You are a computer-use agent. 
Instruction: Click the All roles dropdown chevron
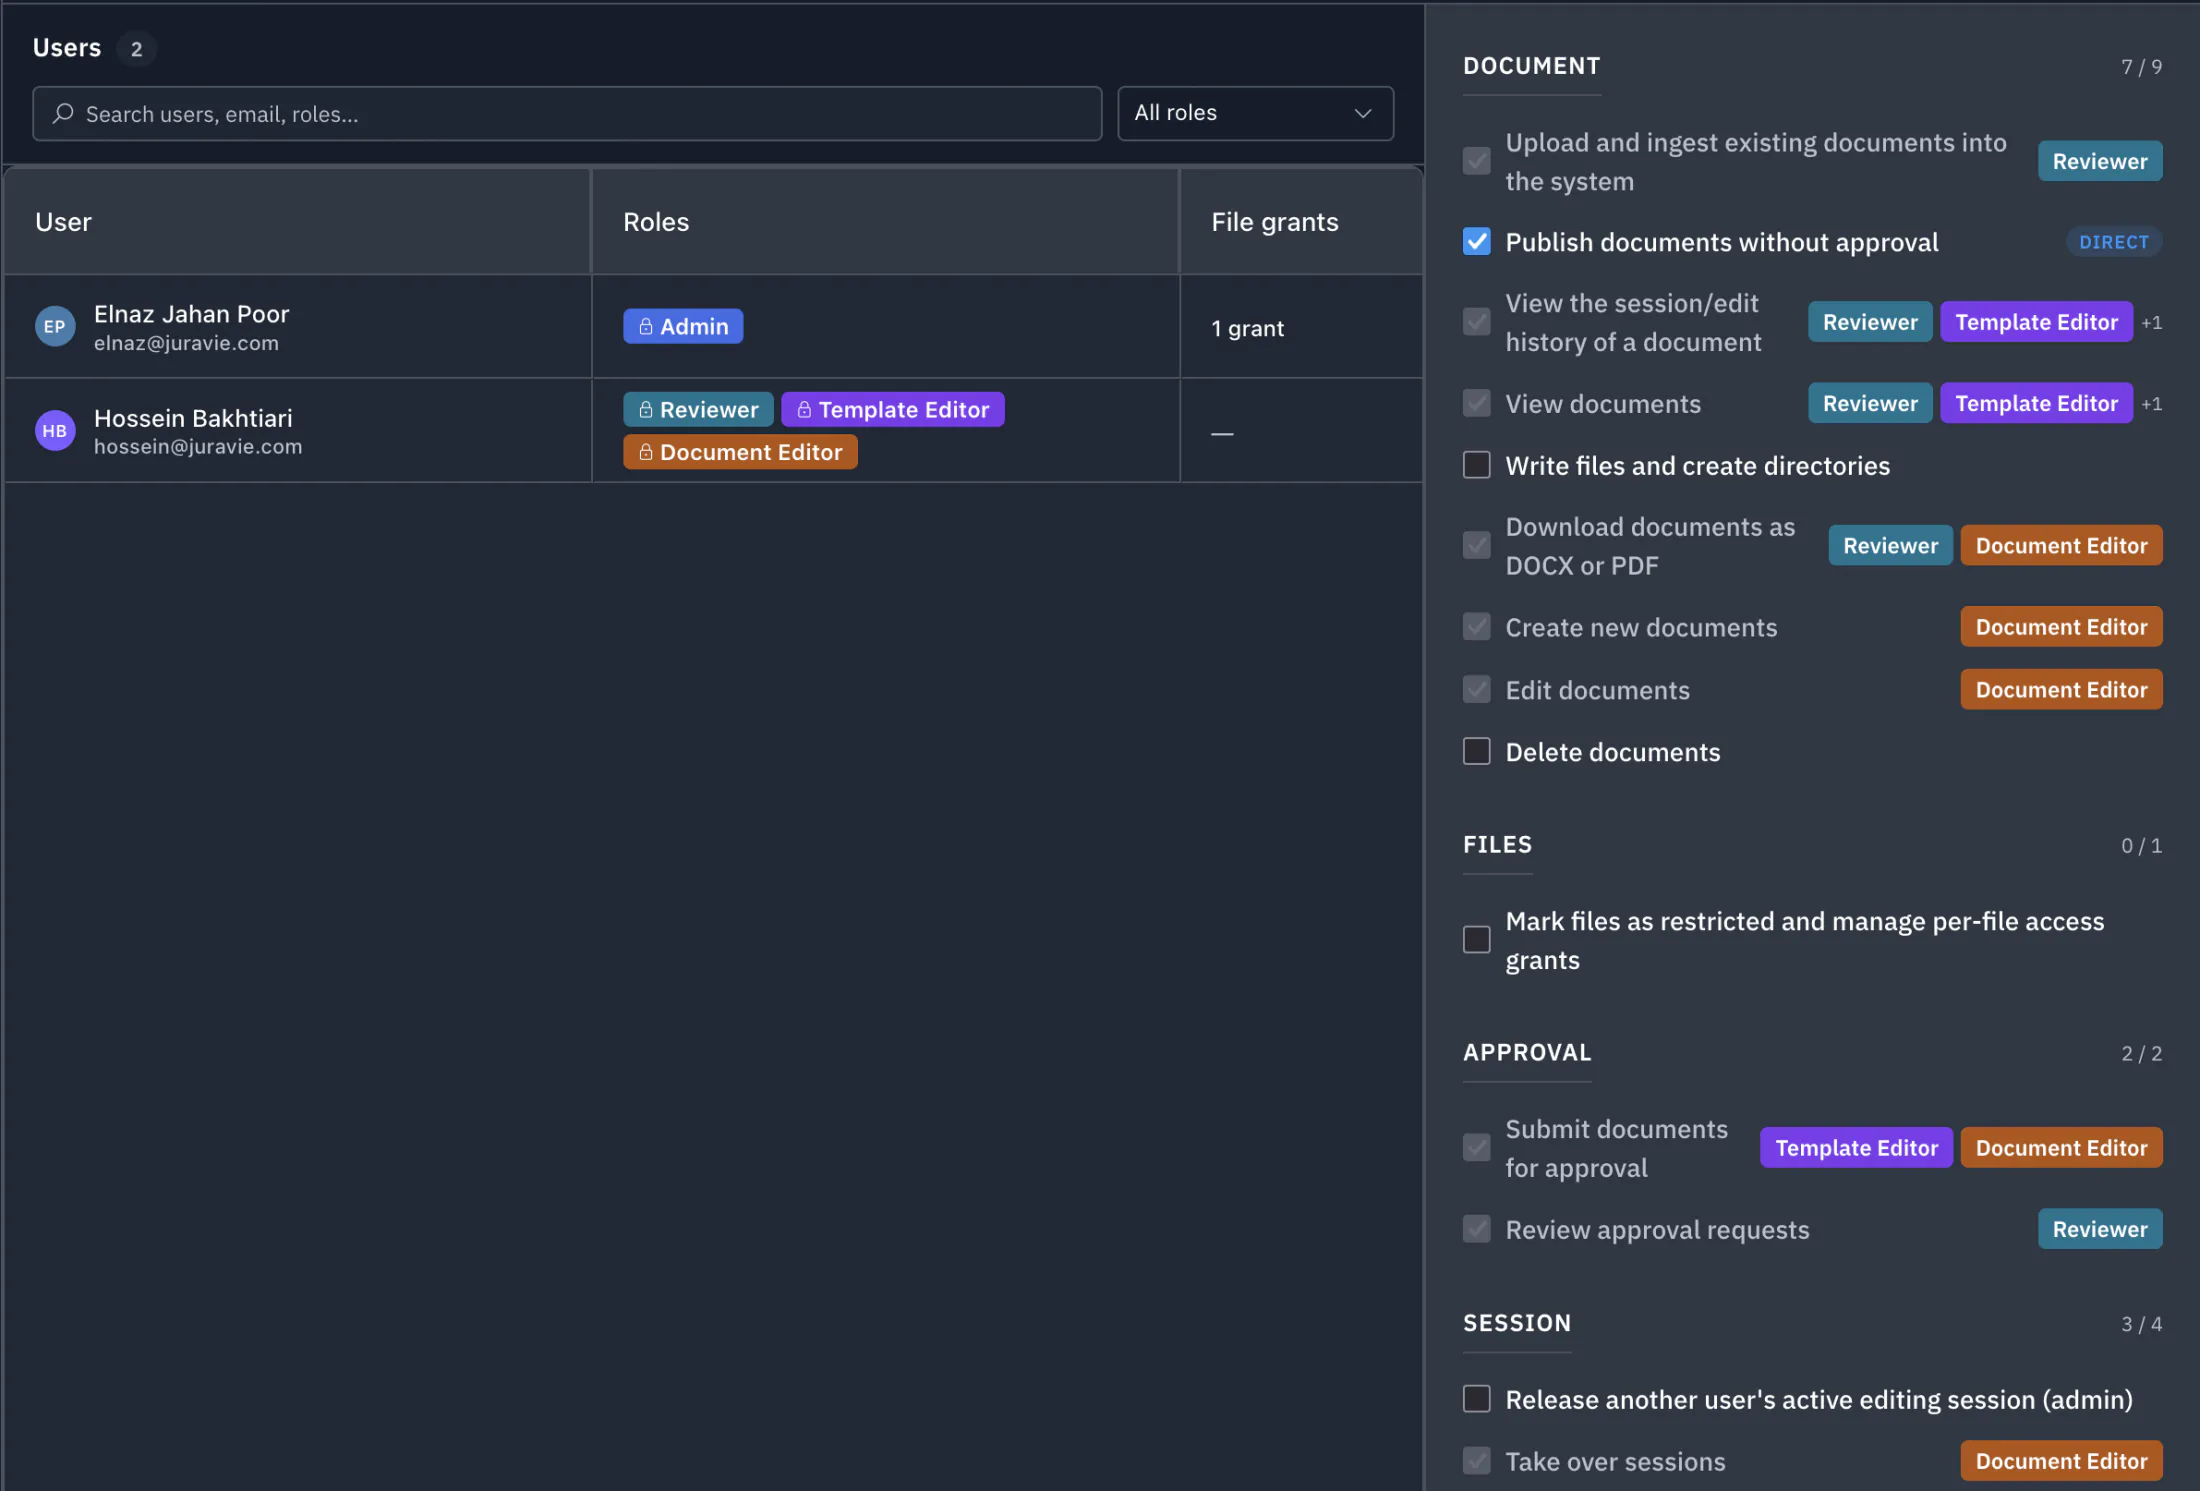click(1362, 113)
